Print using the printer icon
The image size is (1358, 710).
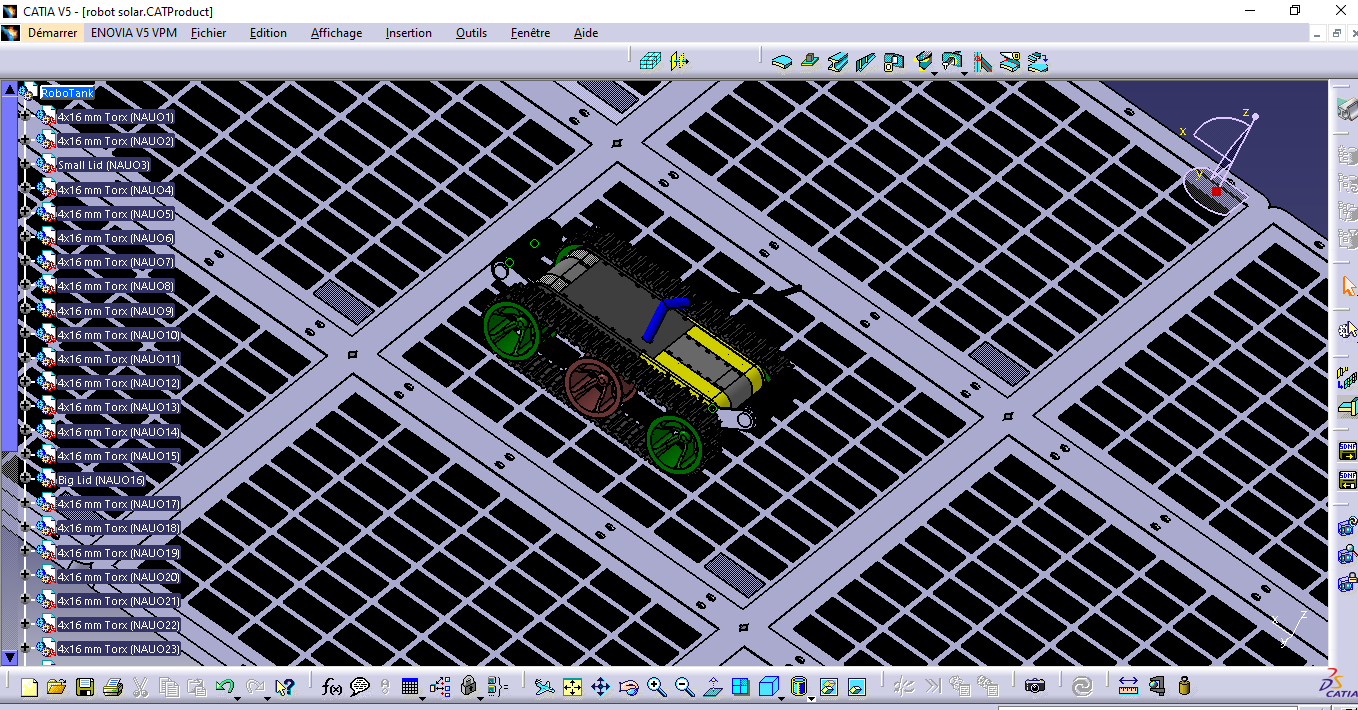point(113,687)
